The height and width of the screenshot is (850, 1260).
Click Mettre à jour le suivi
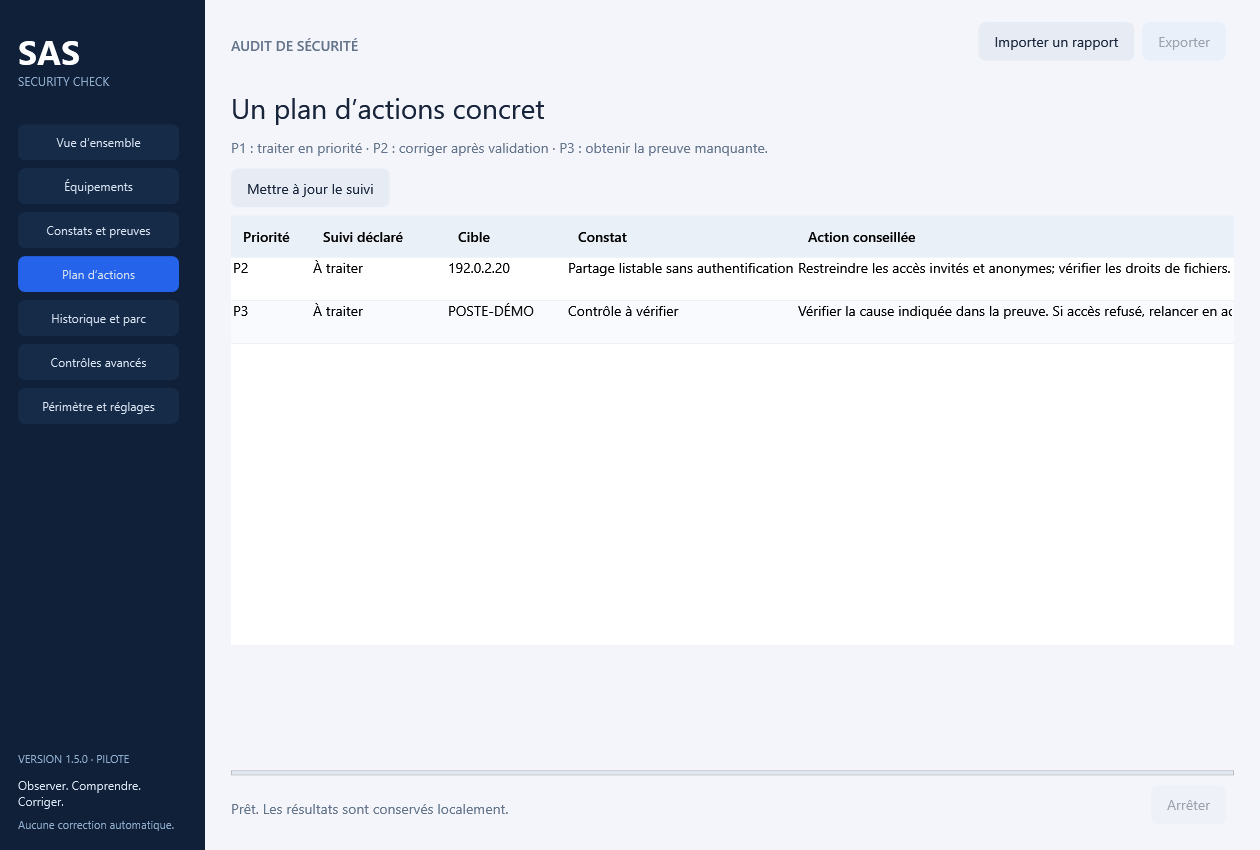[x=310, y=188]
